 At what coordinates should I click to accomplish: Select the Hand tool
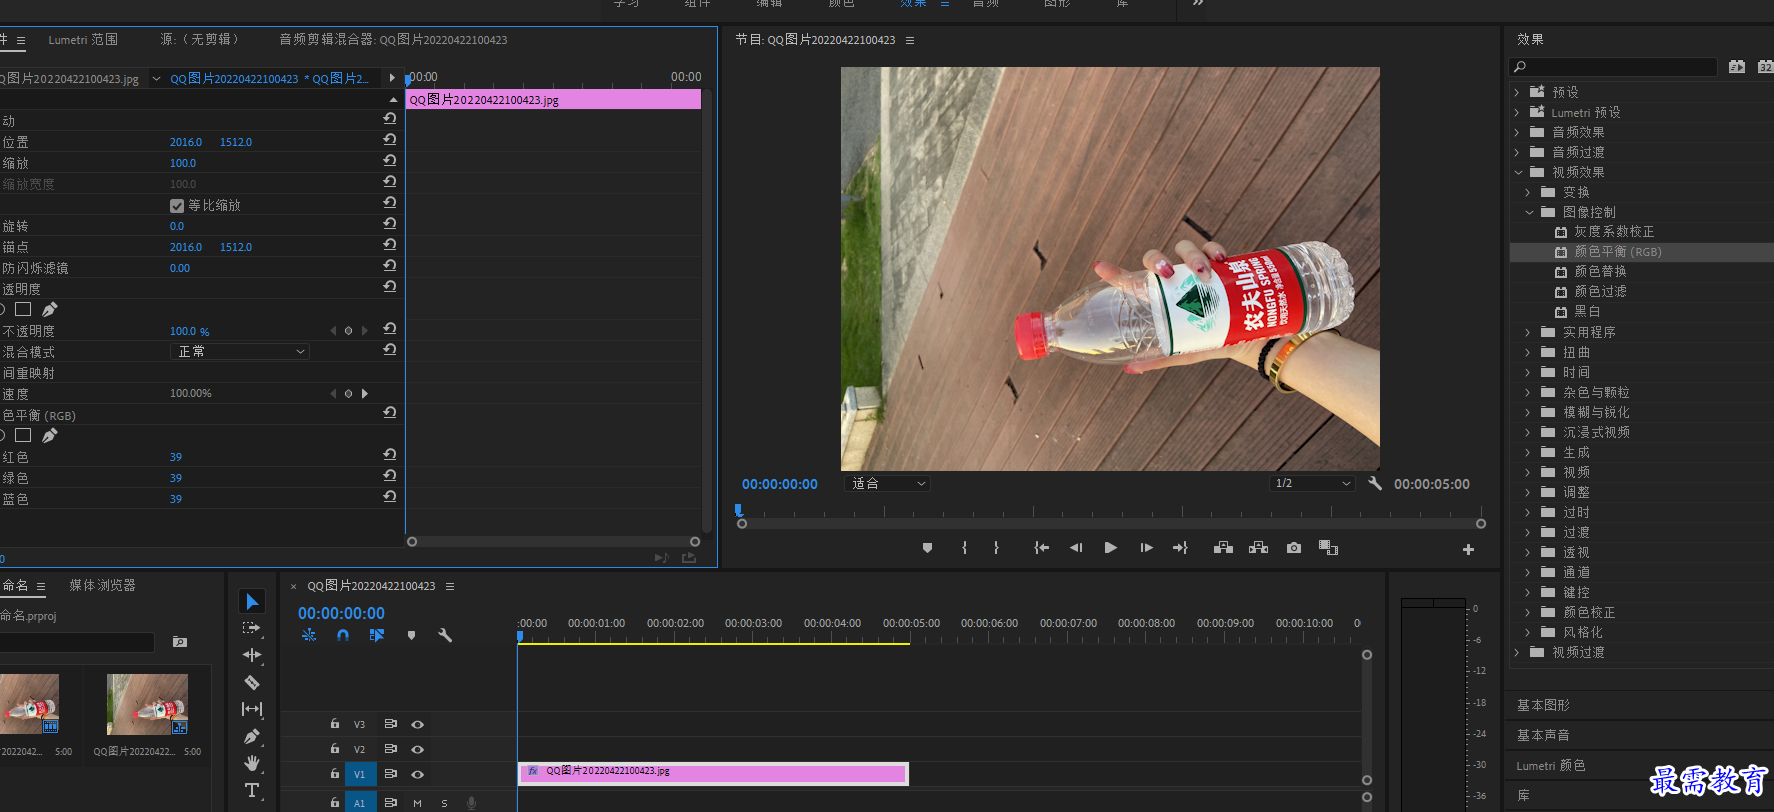(252, 763)
